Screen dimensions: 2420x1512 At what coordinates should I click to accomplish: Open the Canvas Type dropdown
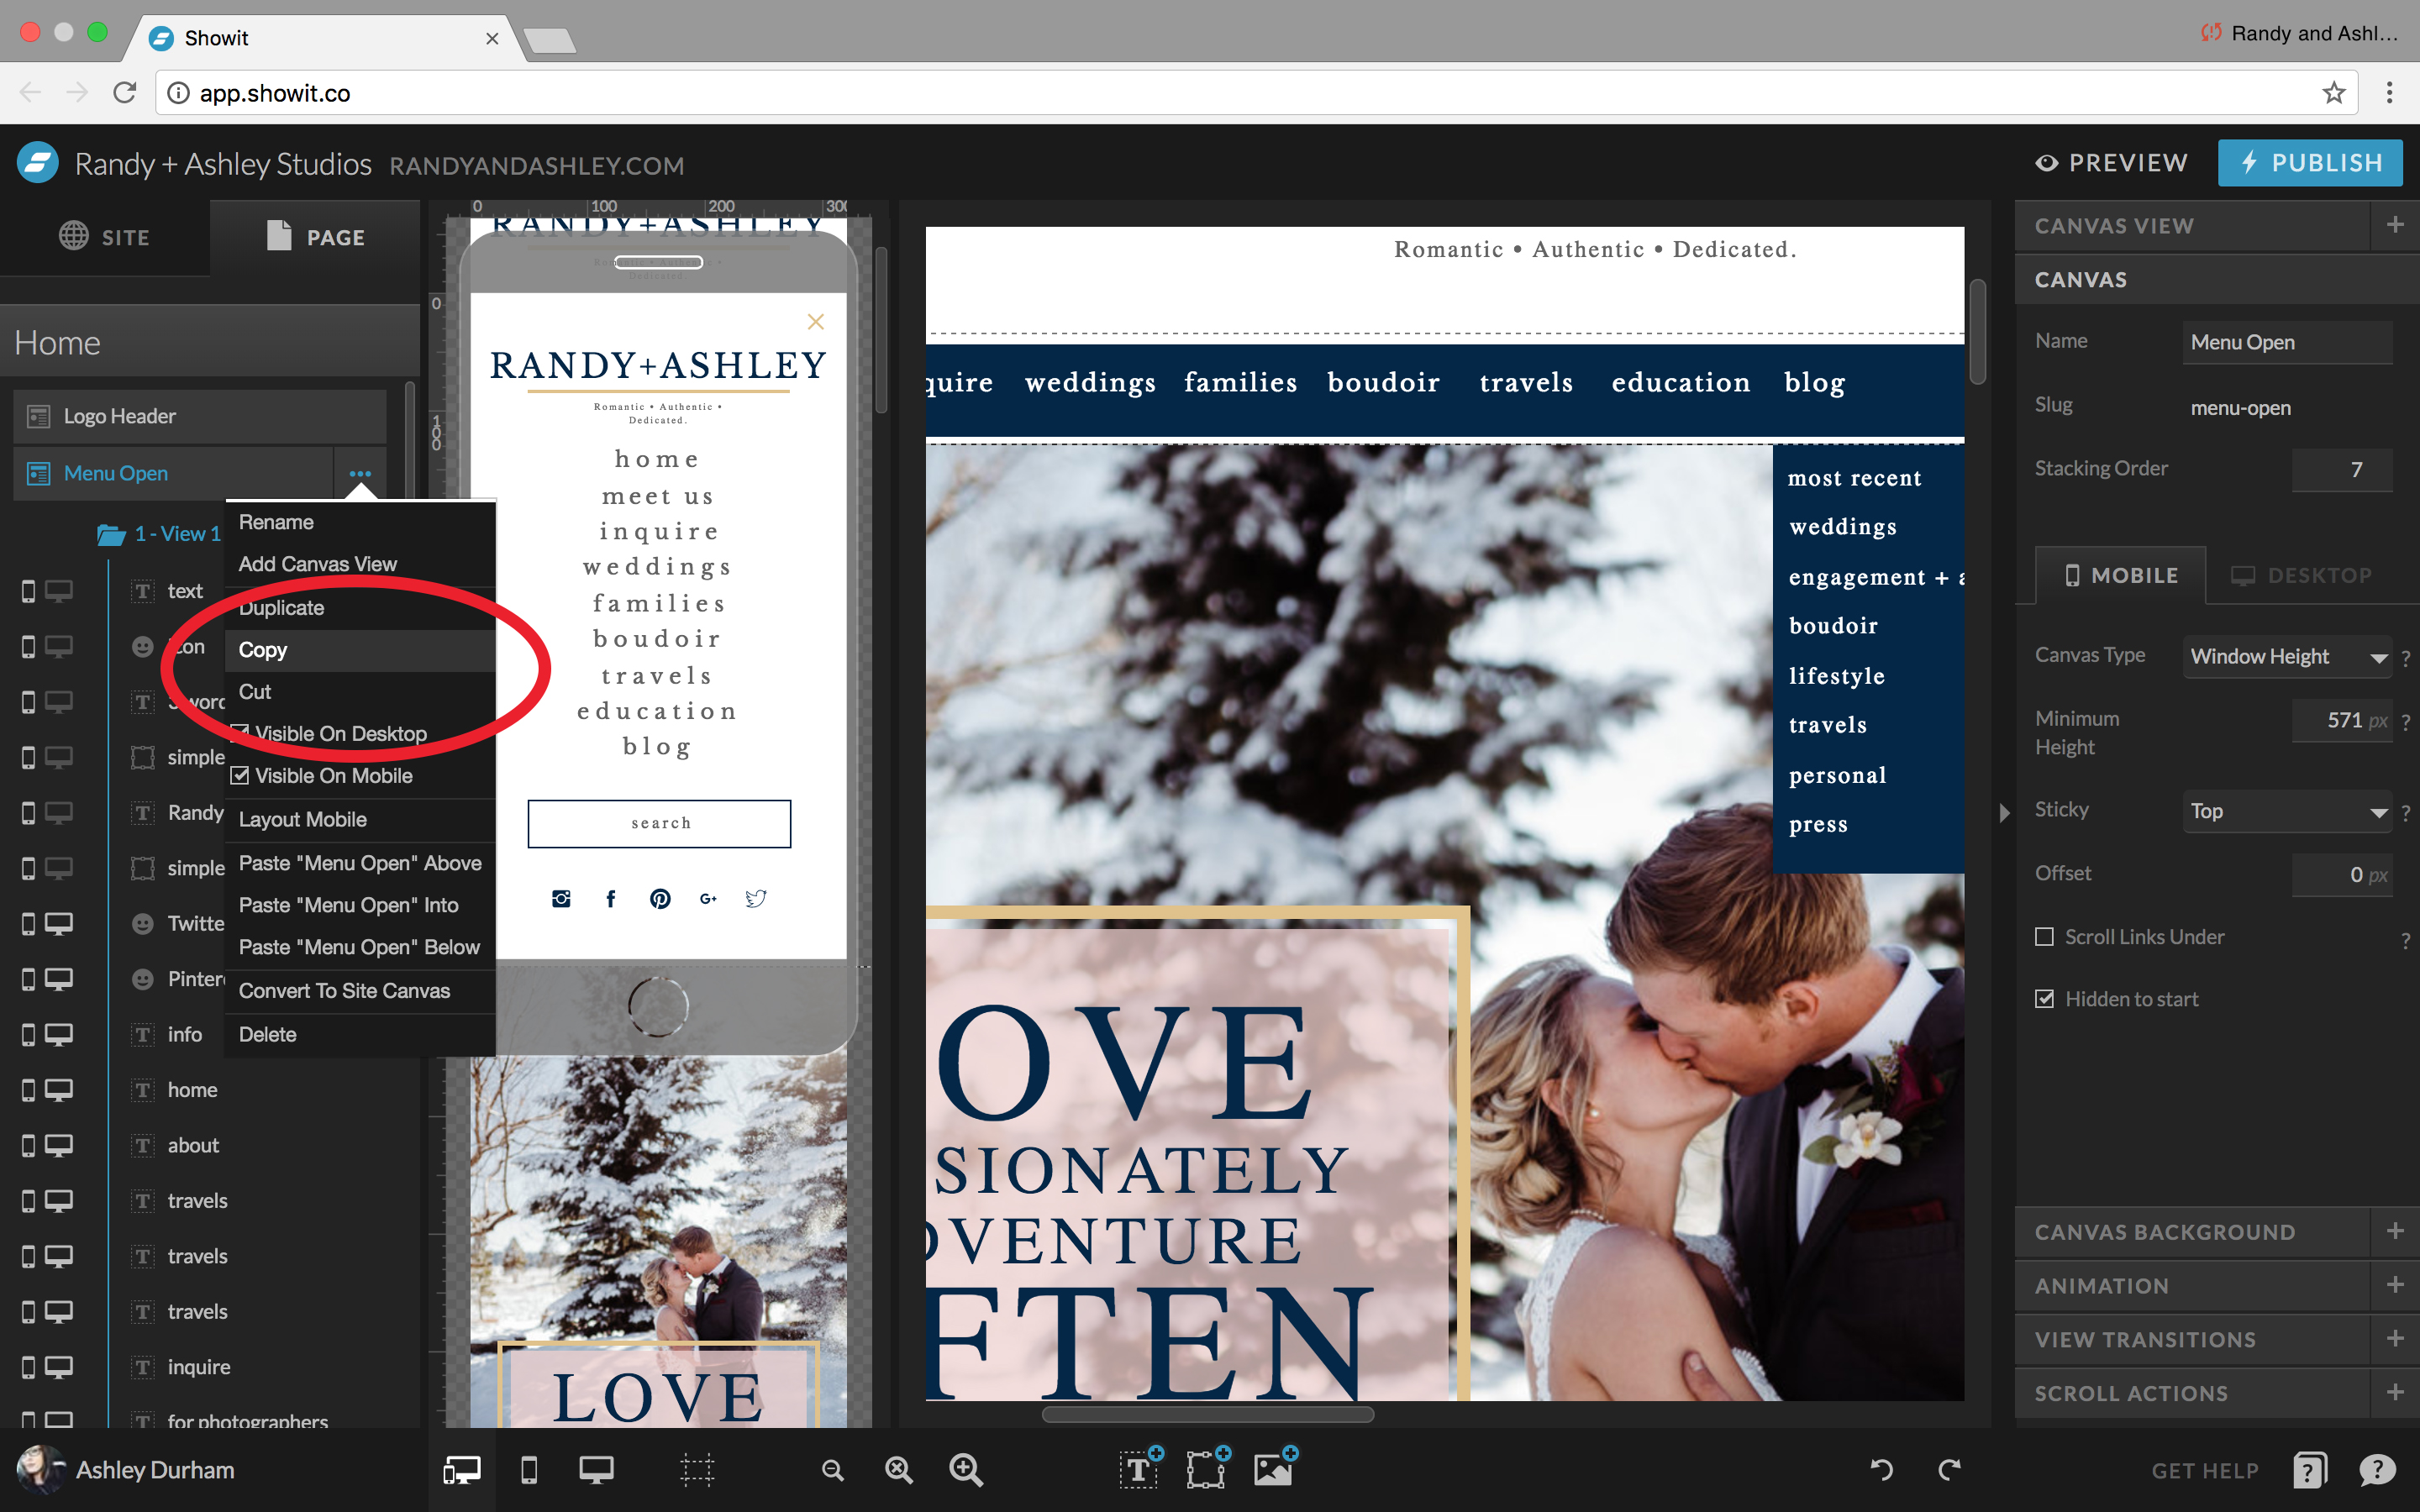[x=2288, y=656]
